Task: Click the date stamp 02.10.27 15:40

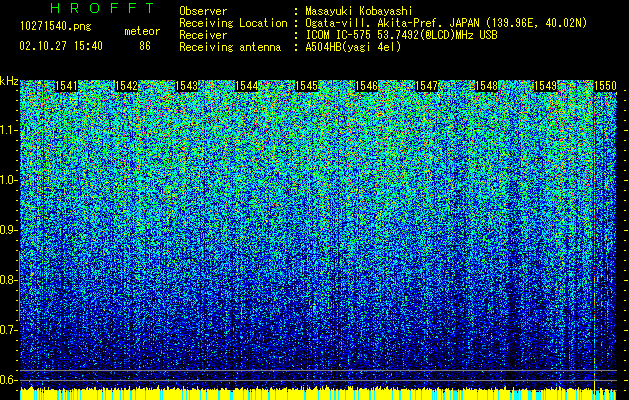Action: [61, 46]
